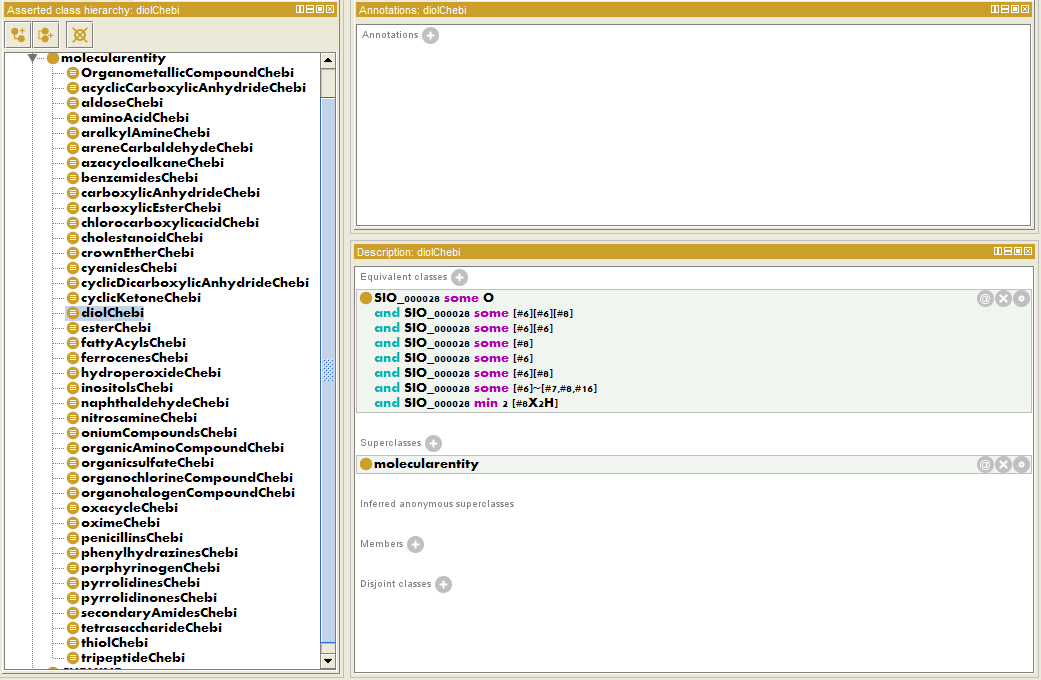Select aminoAcidChebi class
The height and width of the screenshot is (680, 1041).
[135, 118]
